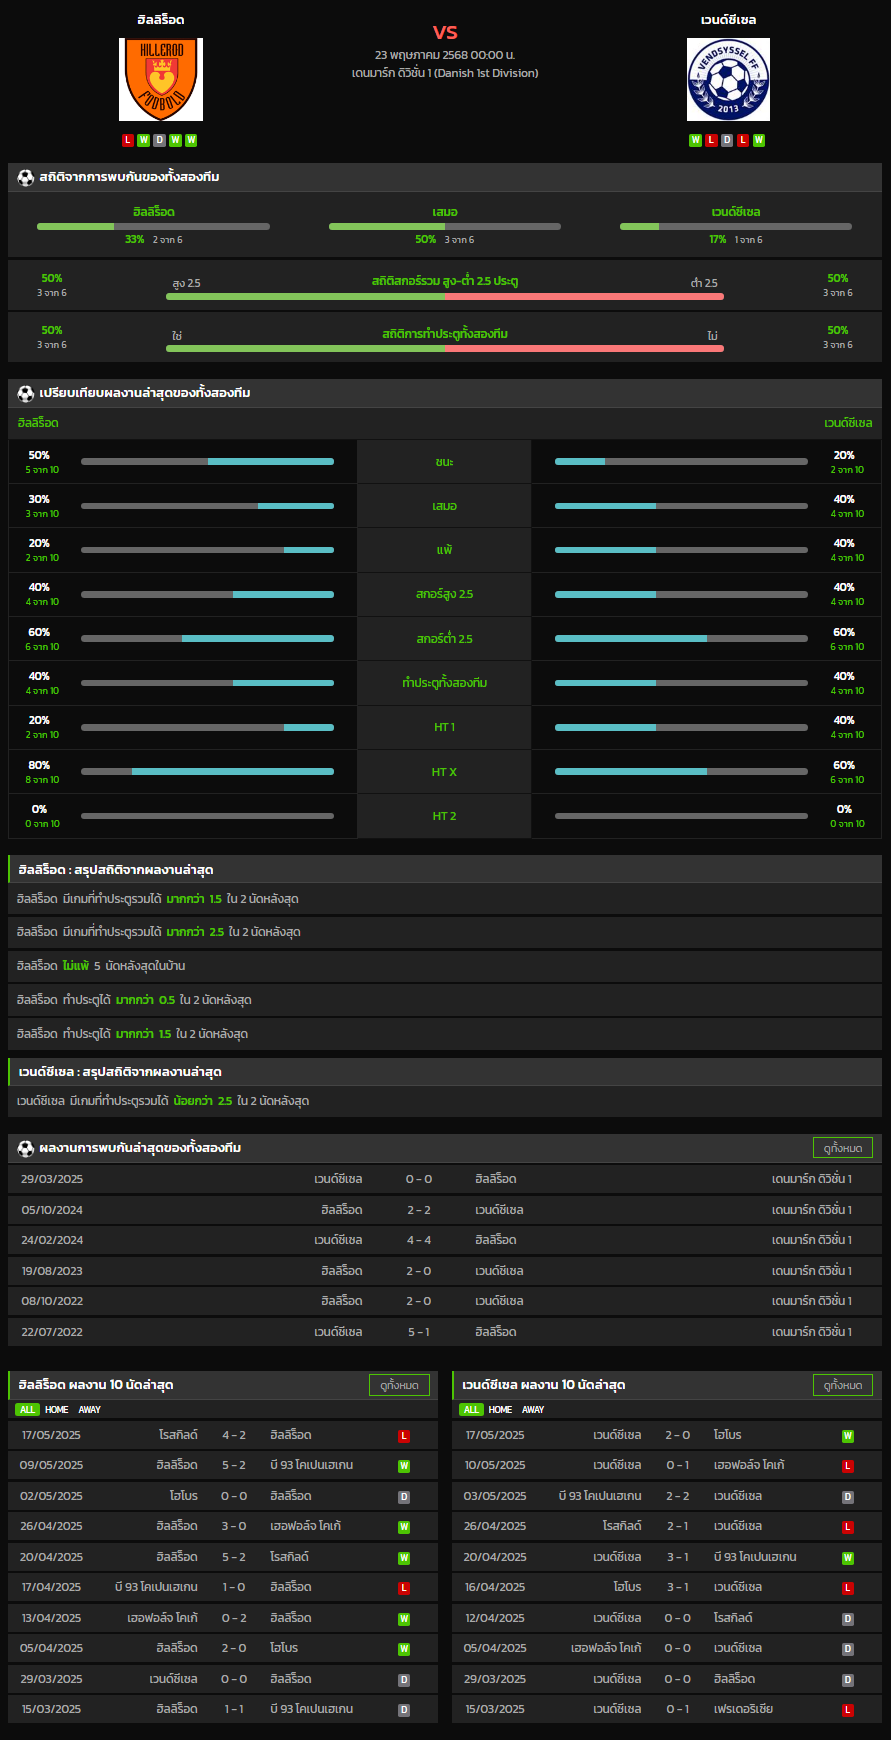Click both-teams-to-score yes/no stat bar
Image resolution: width=891 pixels, height=1740 pixels.
coord(445,348)
